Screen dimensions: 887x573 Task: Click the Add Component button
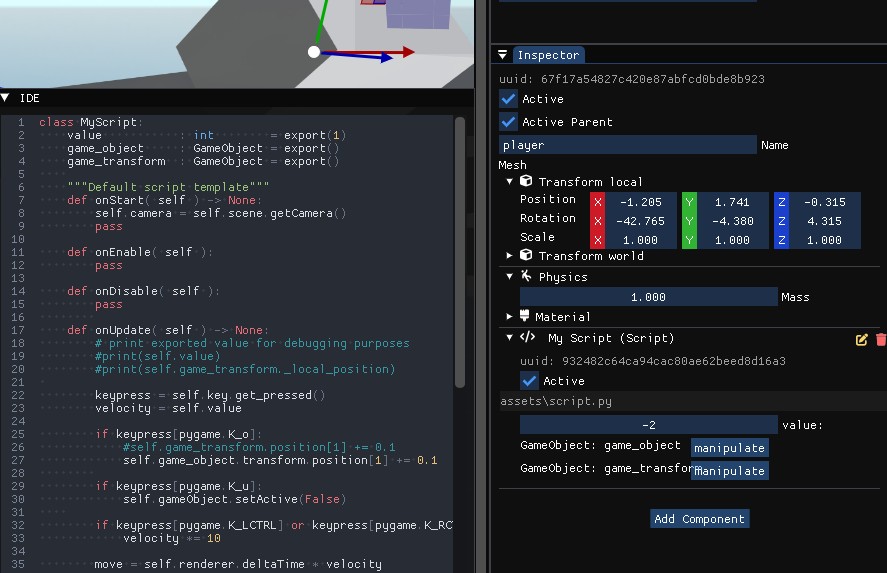(x=699, y=519)
